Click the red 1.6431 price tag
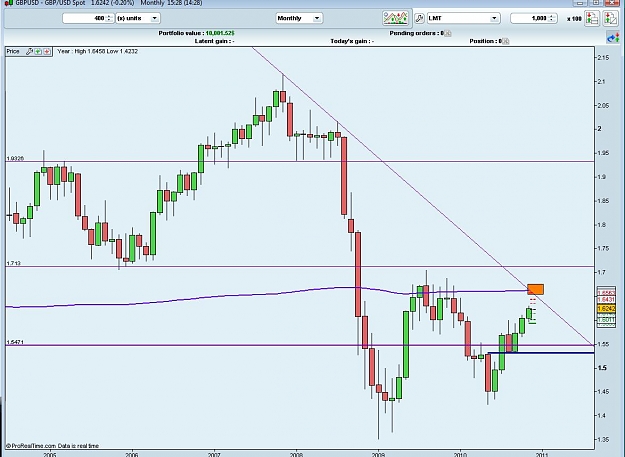This screenshot has width=625, height=457. [x=606, y=299]
